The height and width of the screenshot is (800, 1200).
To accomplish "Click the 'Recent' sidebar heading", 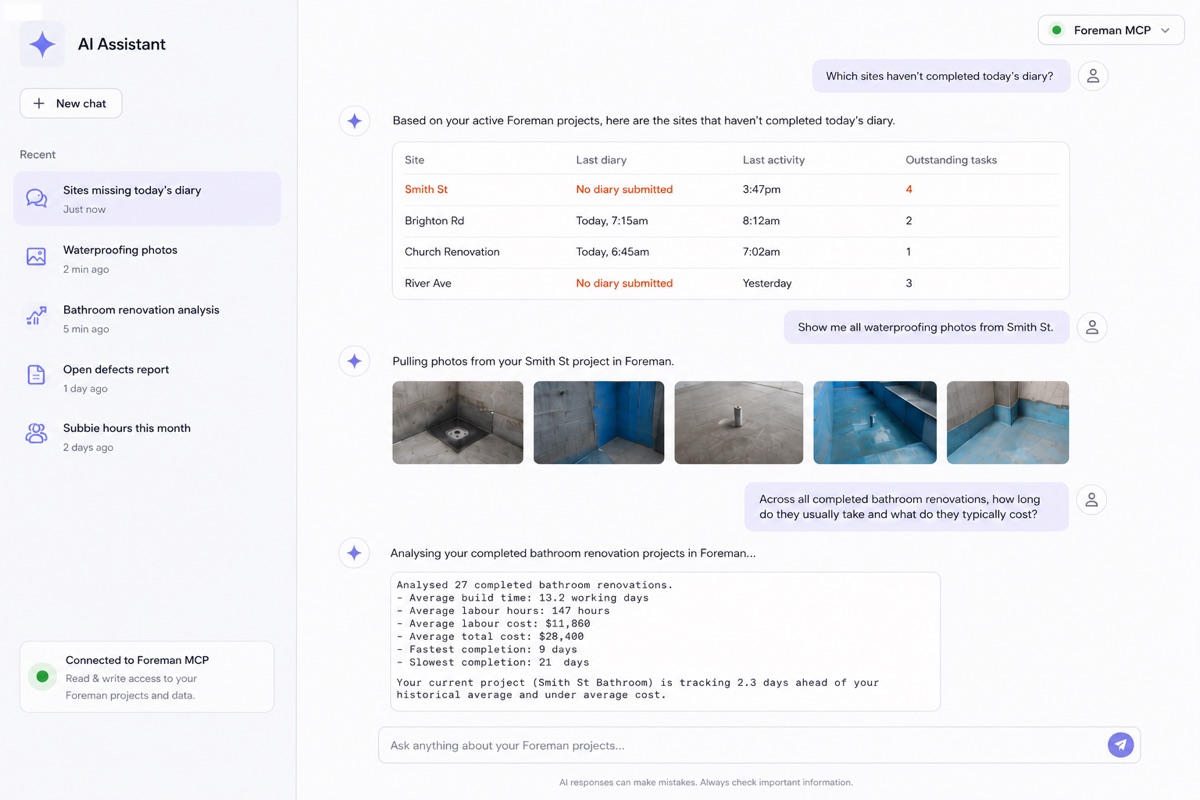I will point(38,154).
